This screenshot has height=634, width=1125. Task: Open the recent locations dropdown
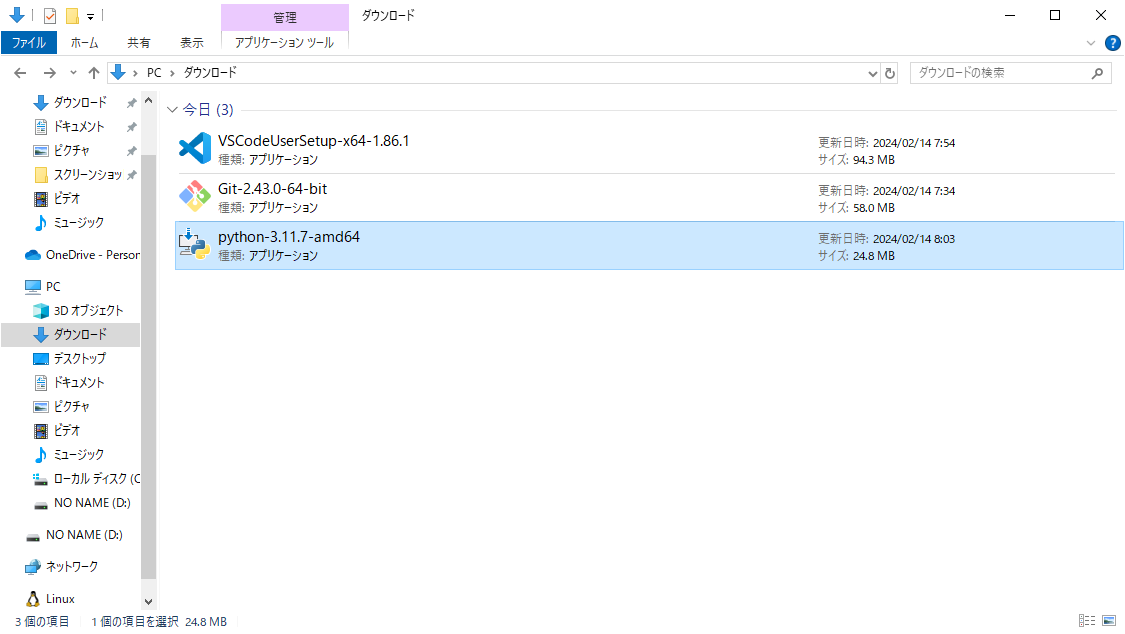click(72, 72)
